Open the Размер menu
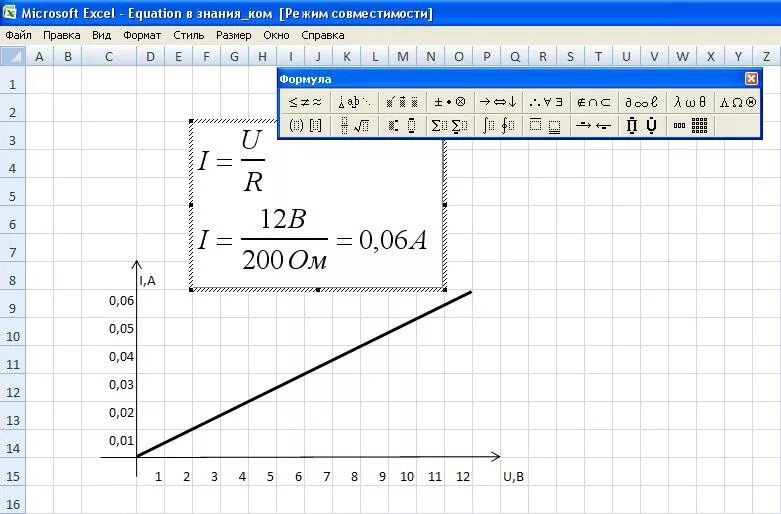The height and width of the screenshot is (514, 781). (234, 35)
